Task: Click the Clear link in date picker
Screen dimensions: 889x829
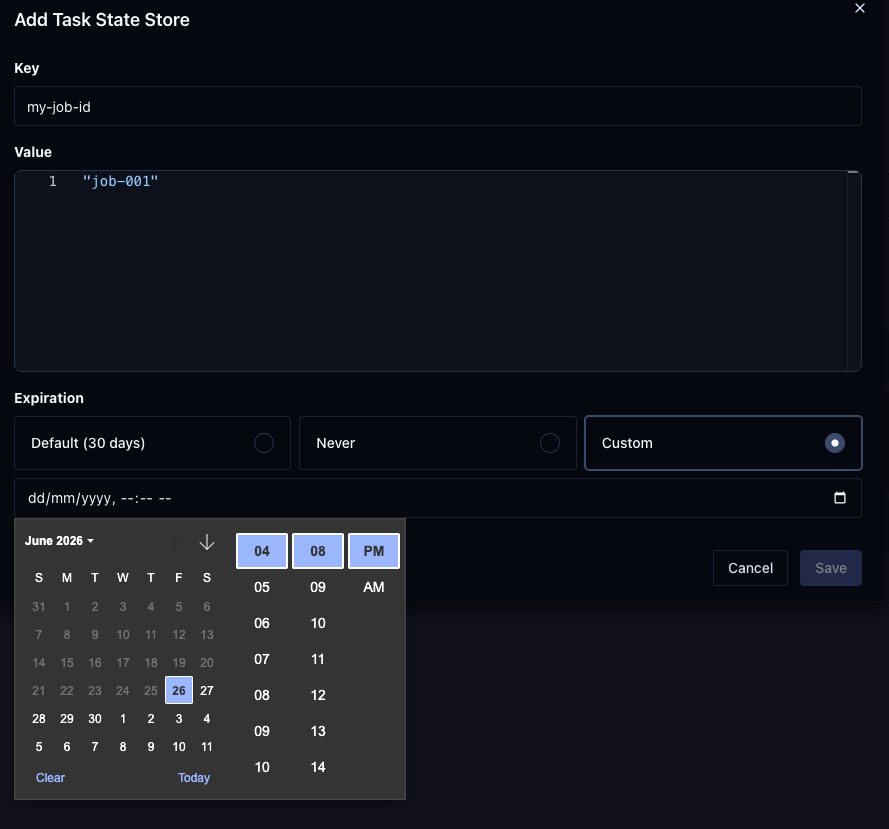Action: click(50, 777)
